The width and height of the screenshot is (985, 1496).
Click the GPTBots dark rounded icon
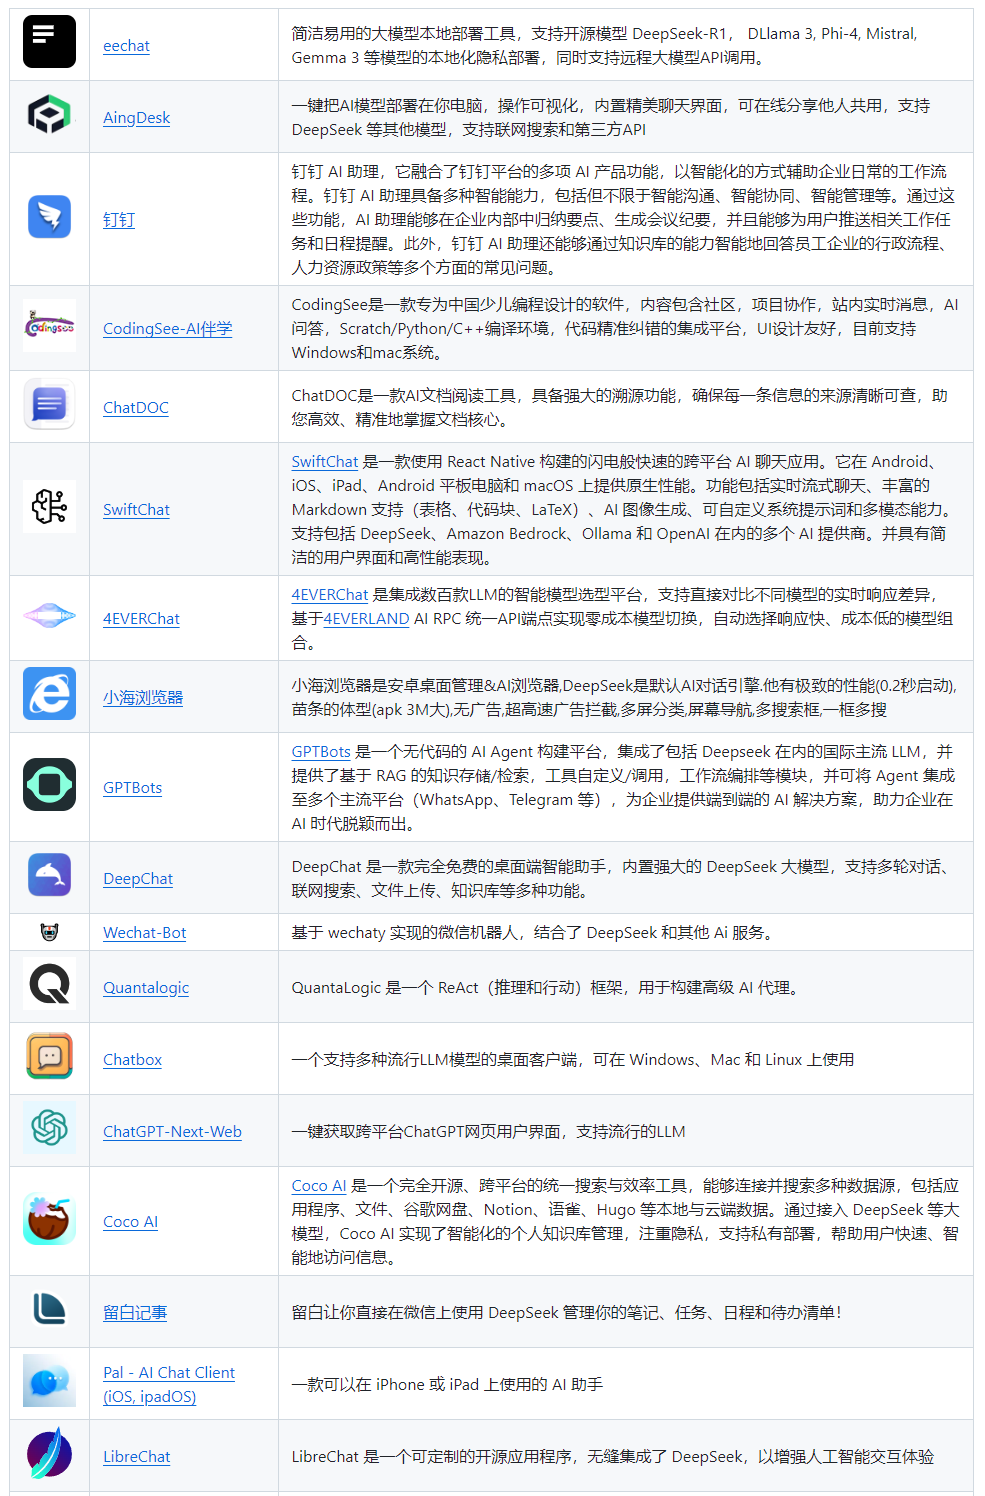(x=49, y=784)
